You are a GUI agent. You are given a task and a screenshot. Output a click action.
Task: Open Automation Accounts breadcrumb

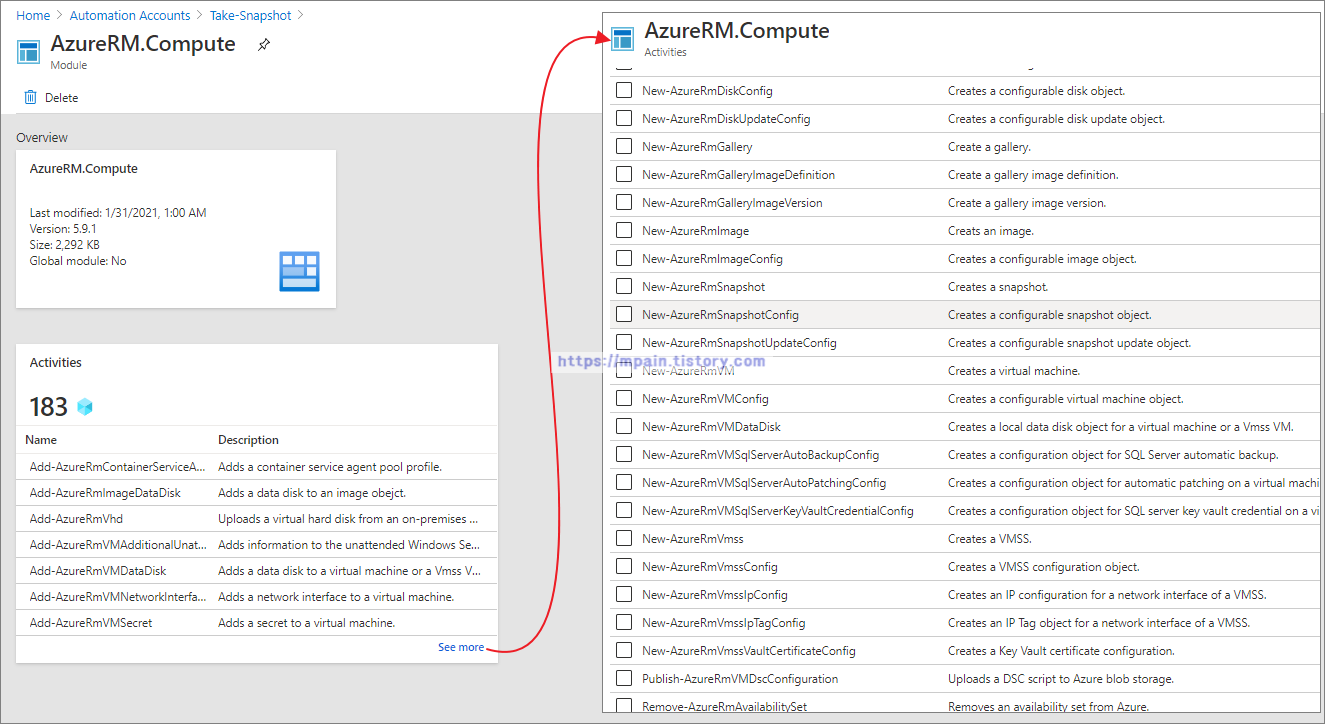coord(130,15)
